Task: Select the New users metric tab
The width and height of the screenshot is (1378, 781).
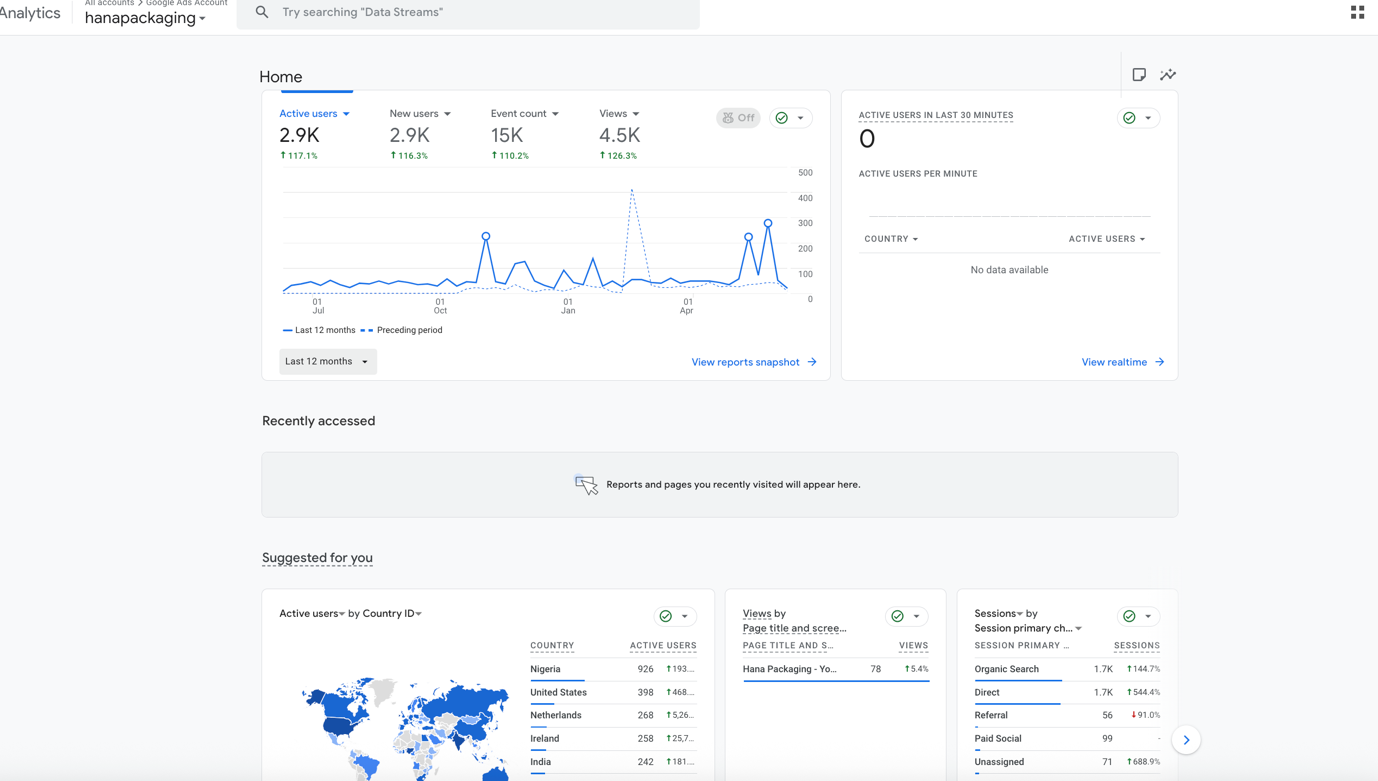Action: pyautogui.click(x=419, y=113)
